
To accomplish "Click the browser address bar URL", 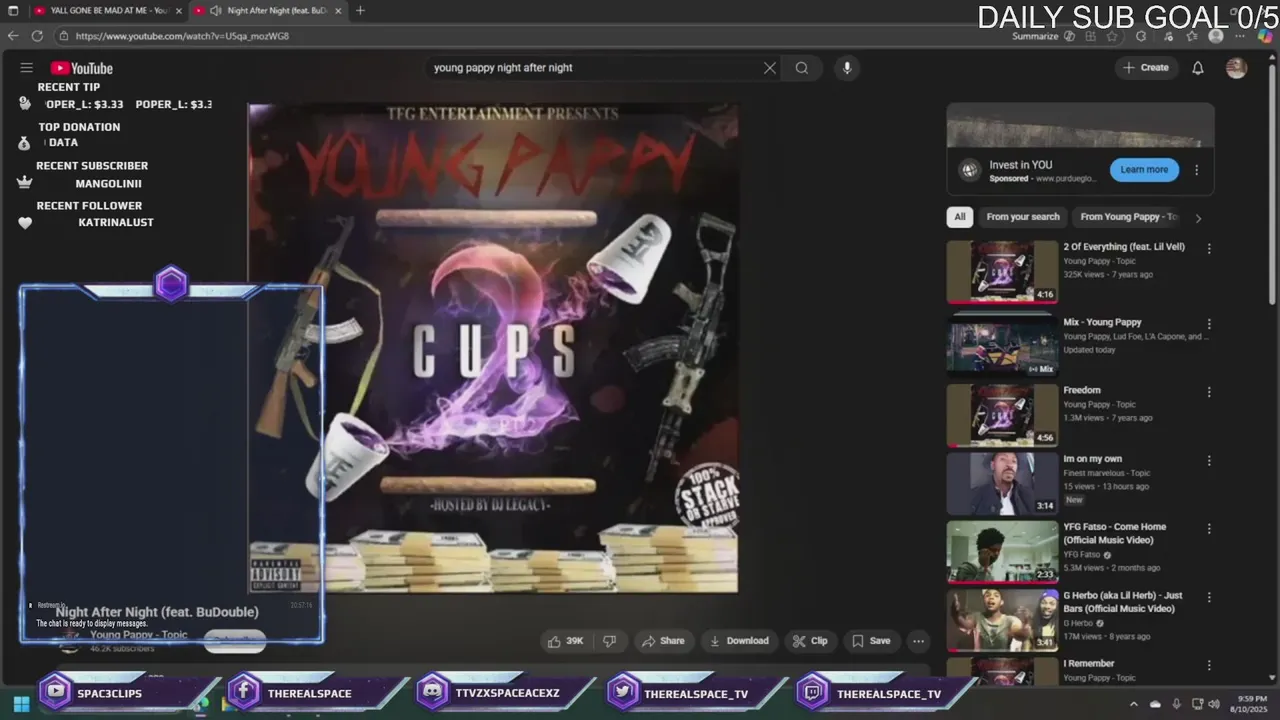I will point(182,36).
